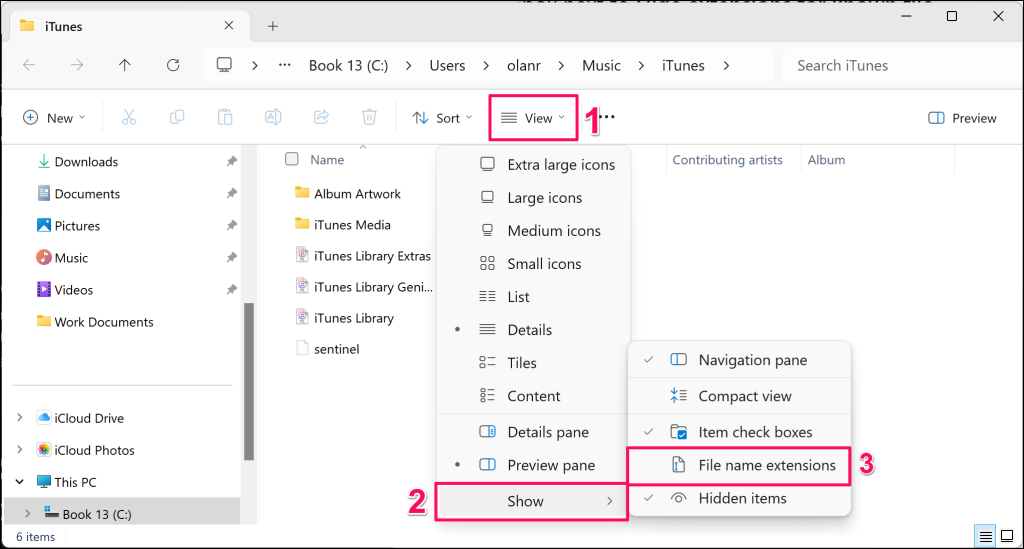The image size is (1024, 549).
Task: Choose Extra large icons view
Action: click(533, 165)
